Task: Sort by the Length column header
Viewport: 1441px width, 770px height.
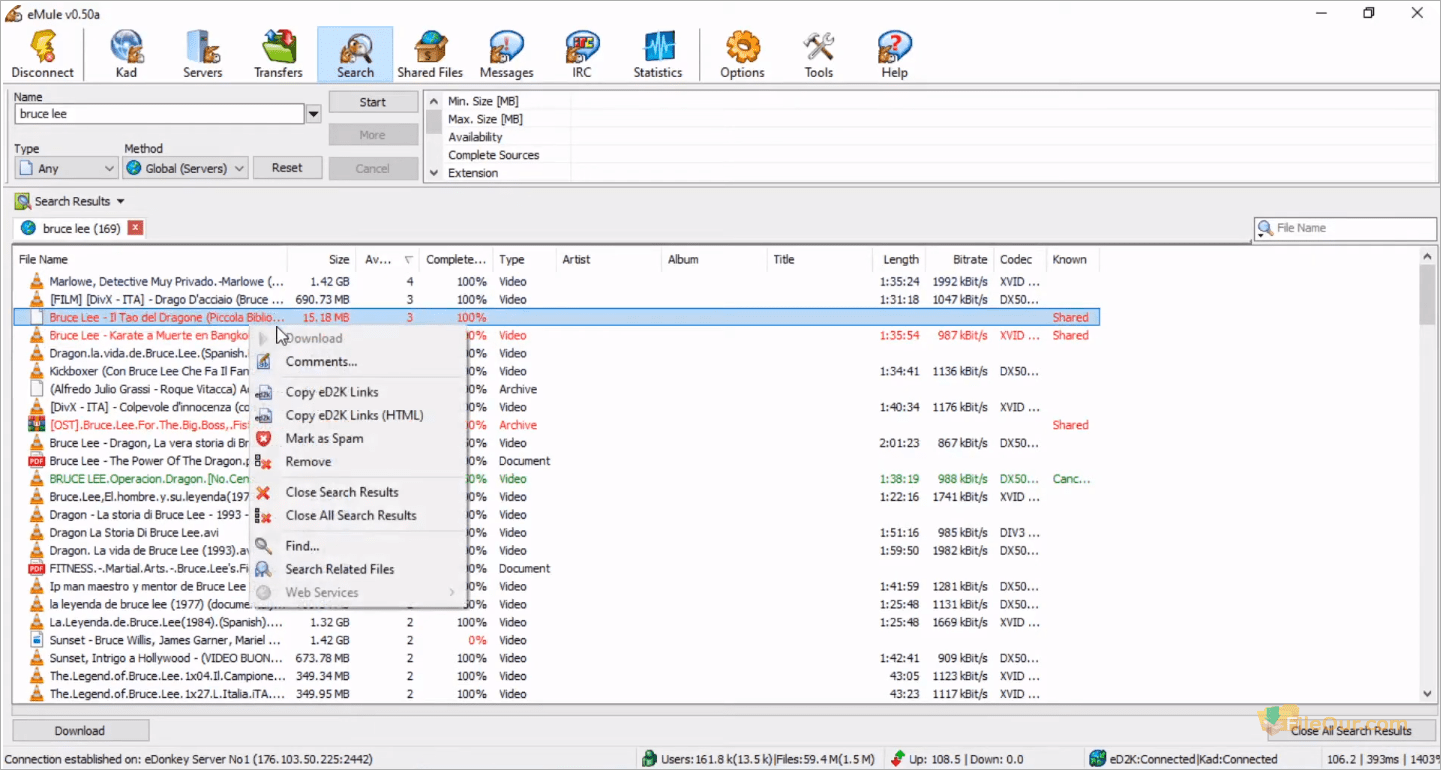Action: point(899,259)
